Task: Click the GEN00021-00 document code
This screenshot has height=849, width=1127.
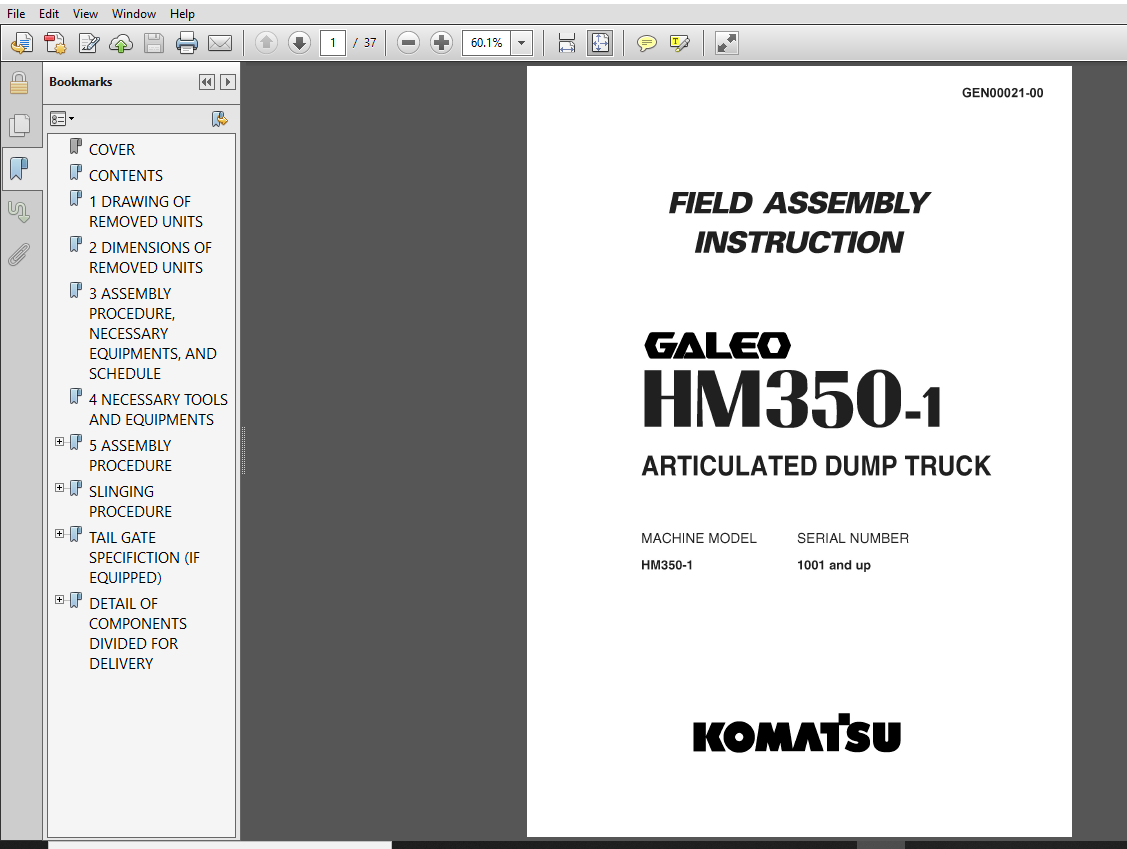Action: (1002, 93)
